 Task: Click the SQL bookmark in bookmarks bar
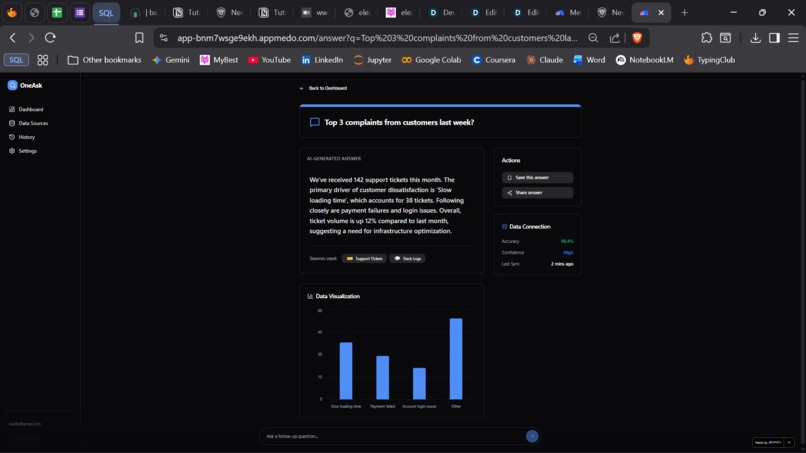coord(16,60)
